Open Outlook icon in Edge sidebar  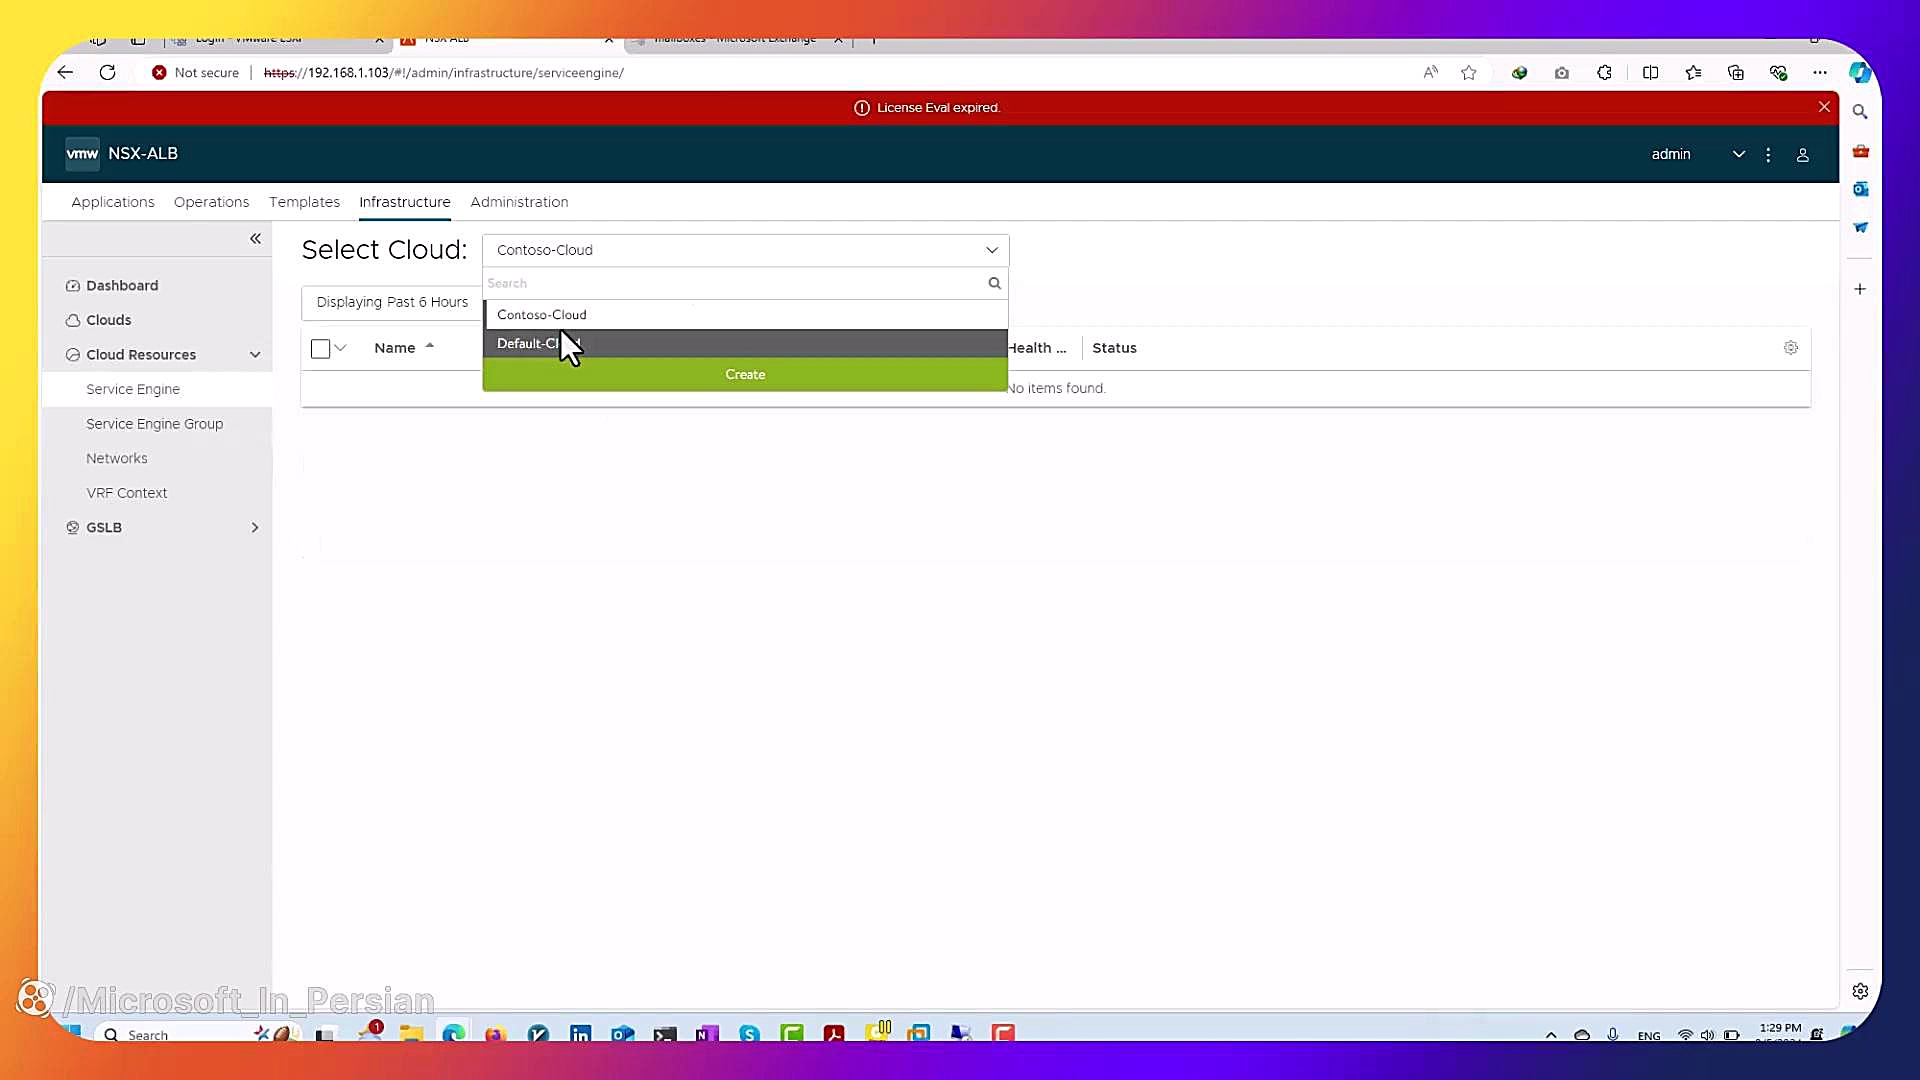[1860, 189]
